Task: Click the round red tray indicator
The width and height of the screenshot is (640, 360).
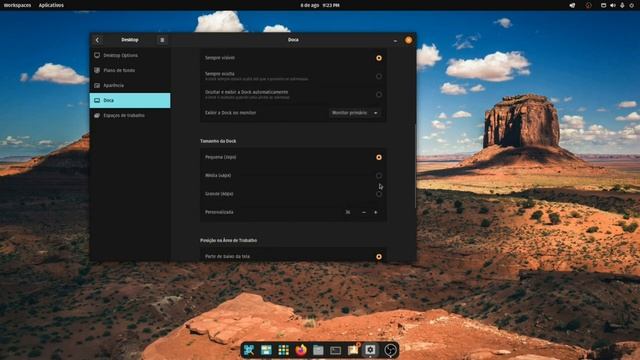Action: tap(588, 5)
